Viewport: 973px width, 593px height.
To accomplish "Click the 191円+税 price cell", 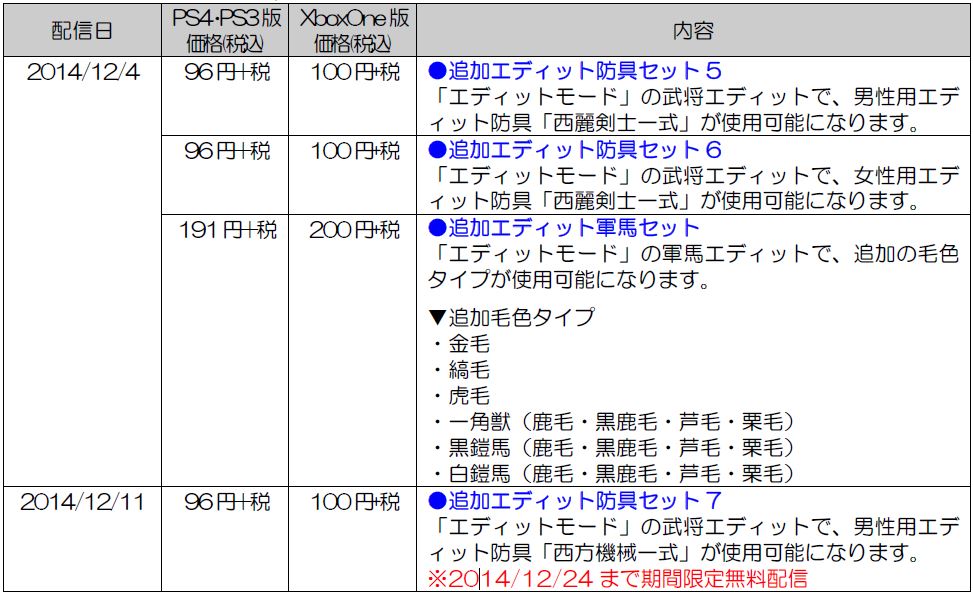I will tap(226, 230).
